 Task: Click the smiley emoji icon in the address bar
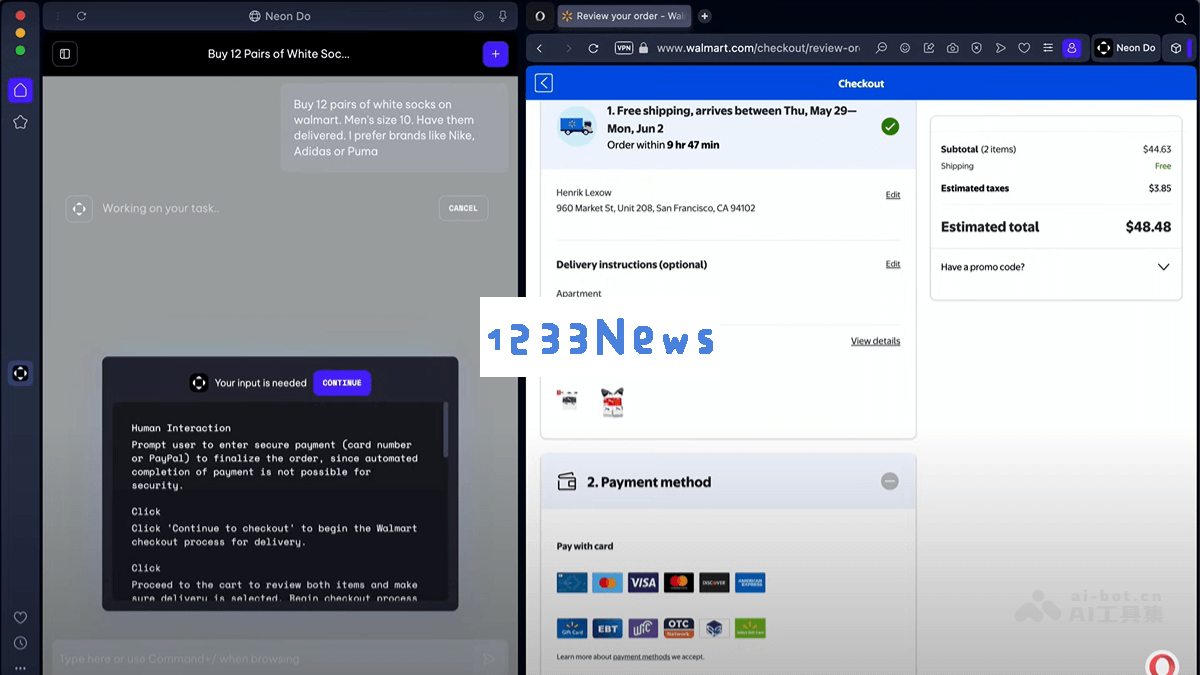pos(905,48)
